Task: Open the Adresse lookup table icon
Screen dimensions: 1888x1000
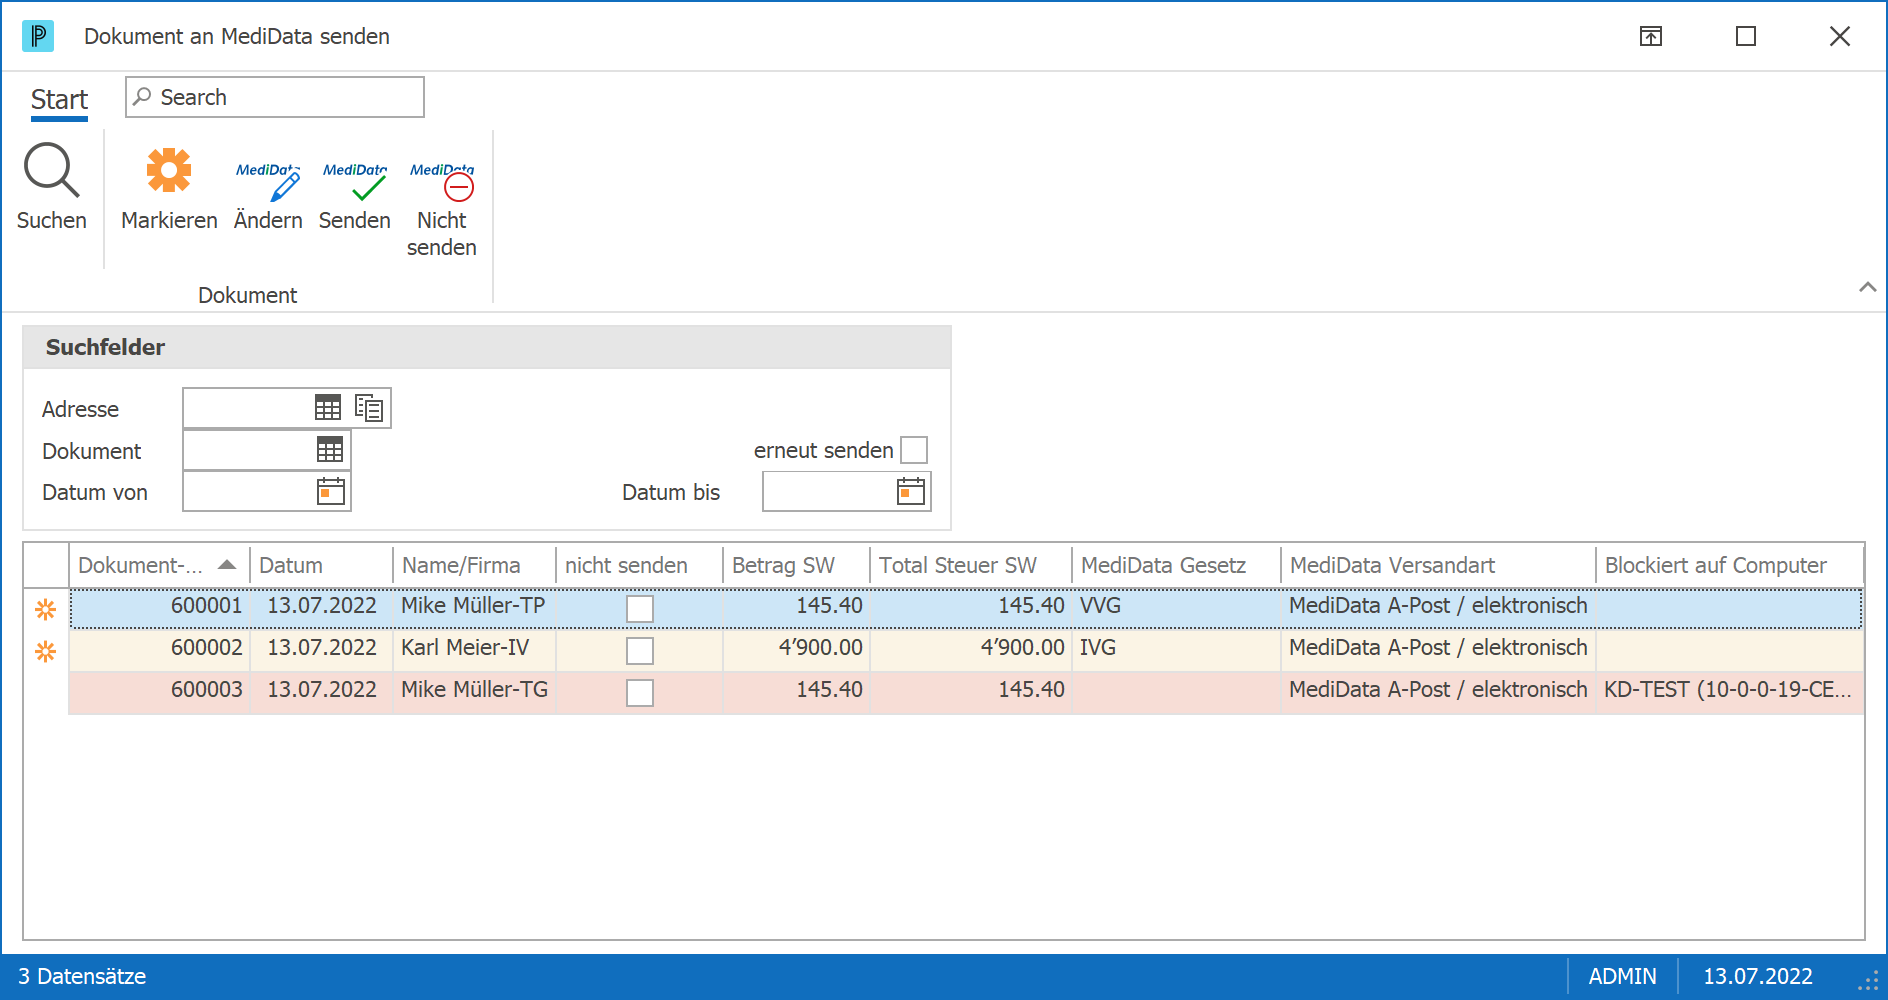Action: click(328, 408)
